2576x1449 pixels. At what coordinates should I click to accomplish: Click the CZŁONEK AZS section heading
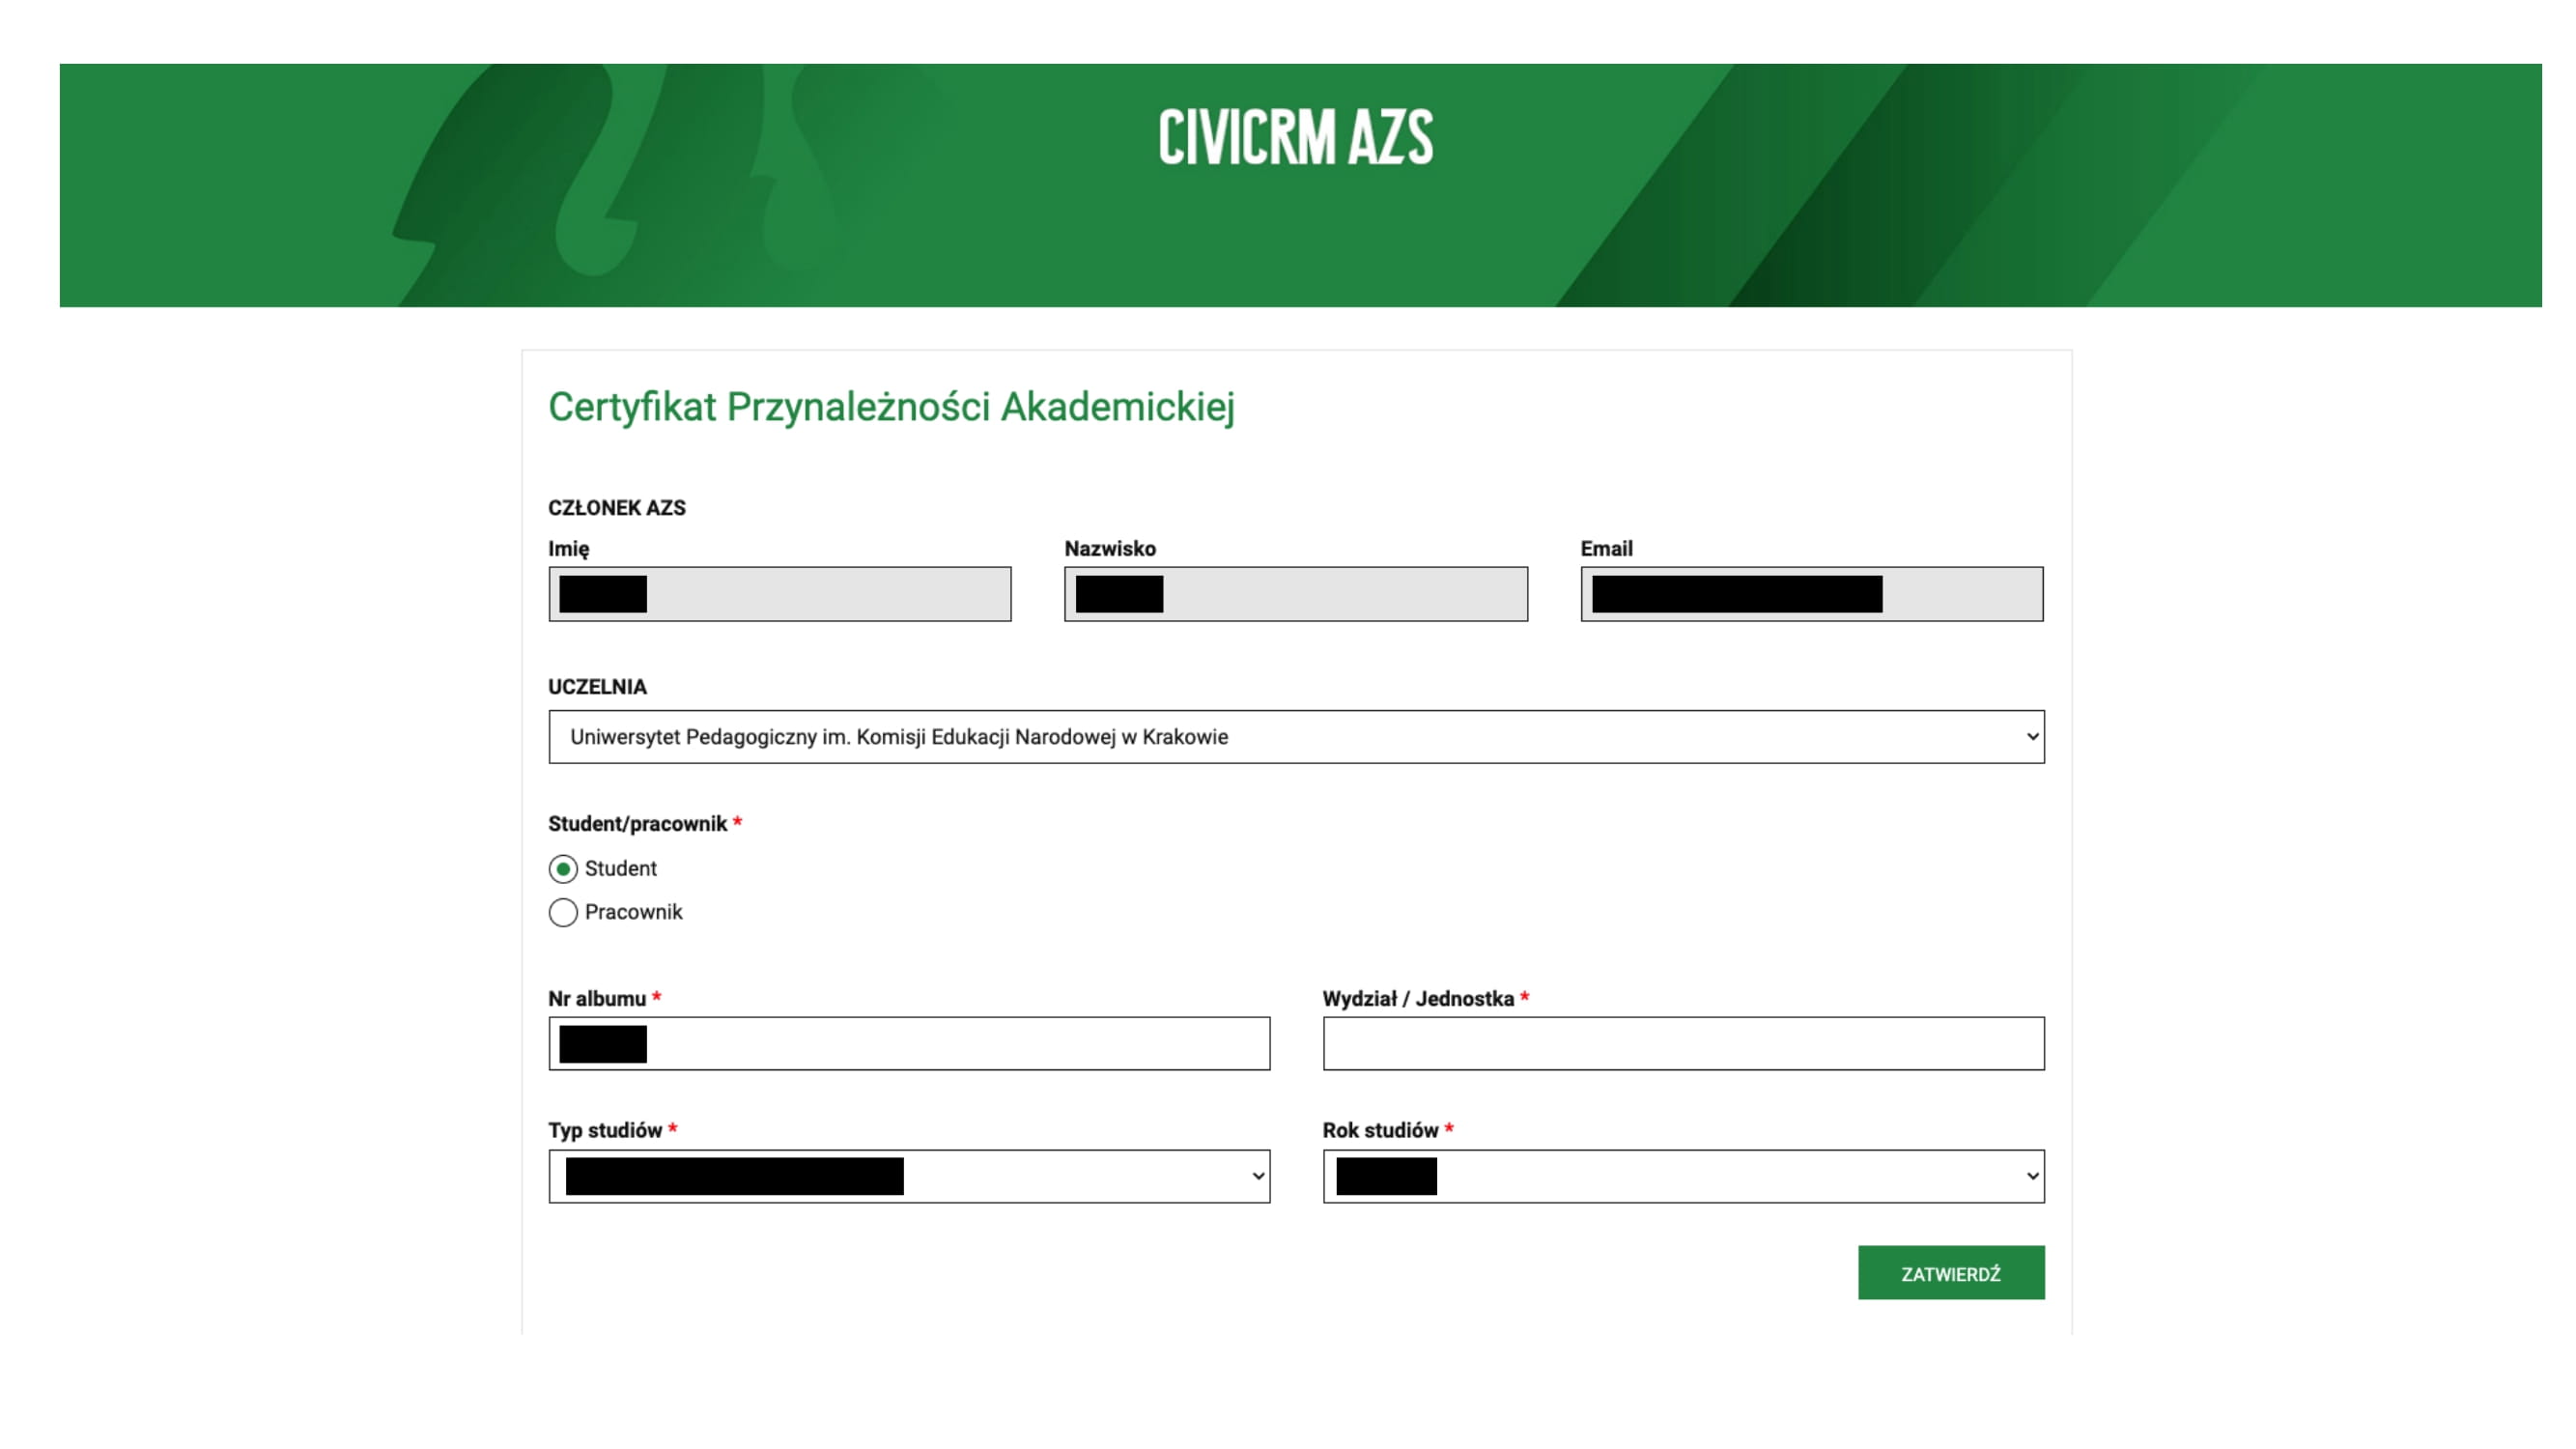pos(616,508)
